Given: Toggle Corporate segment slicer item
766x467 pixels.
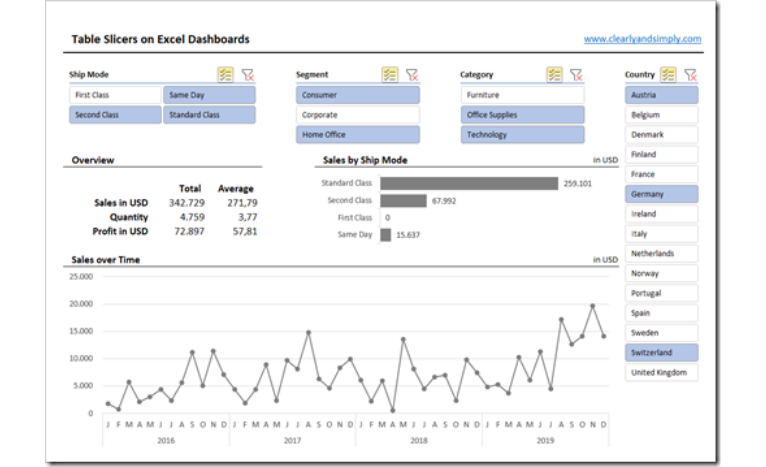Looking at the screenshot, I should tap(358, 115).
